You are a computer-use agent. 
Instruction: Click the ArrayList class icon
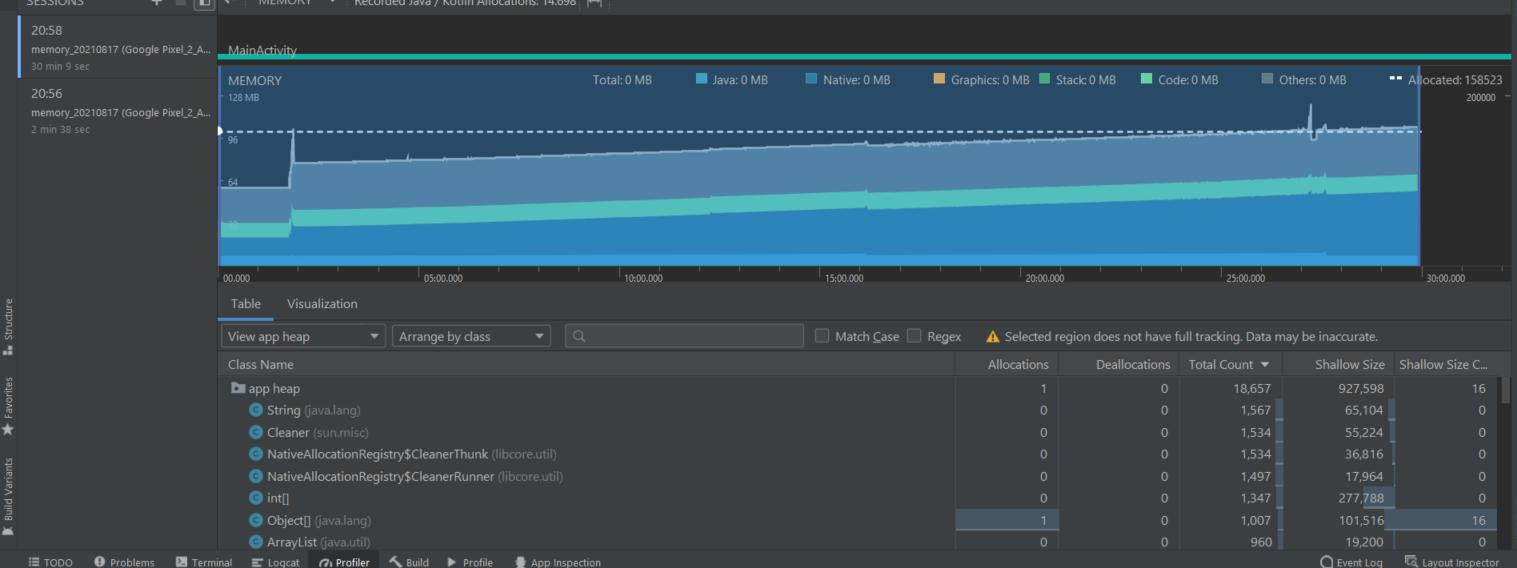(255, 542)
